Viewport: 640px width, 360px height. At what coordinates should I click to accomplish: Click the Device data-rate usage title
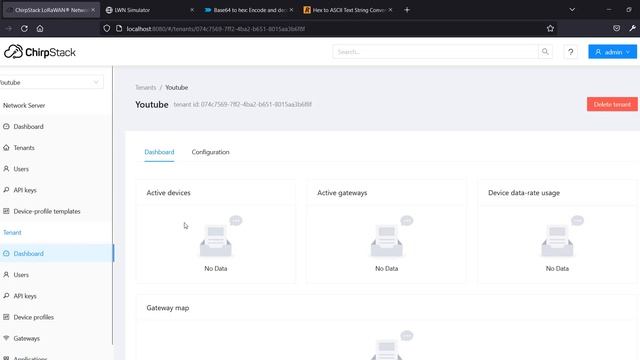click(524, 193)
